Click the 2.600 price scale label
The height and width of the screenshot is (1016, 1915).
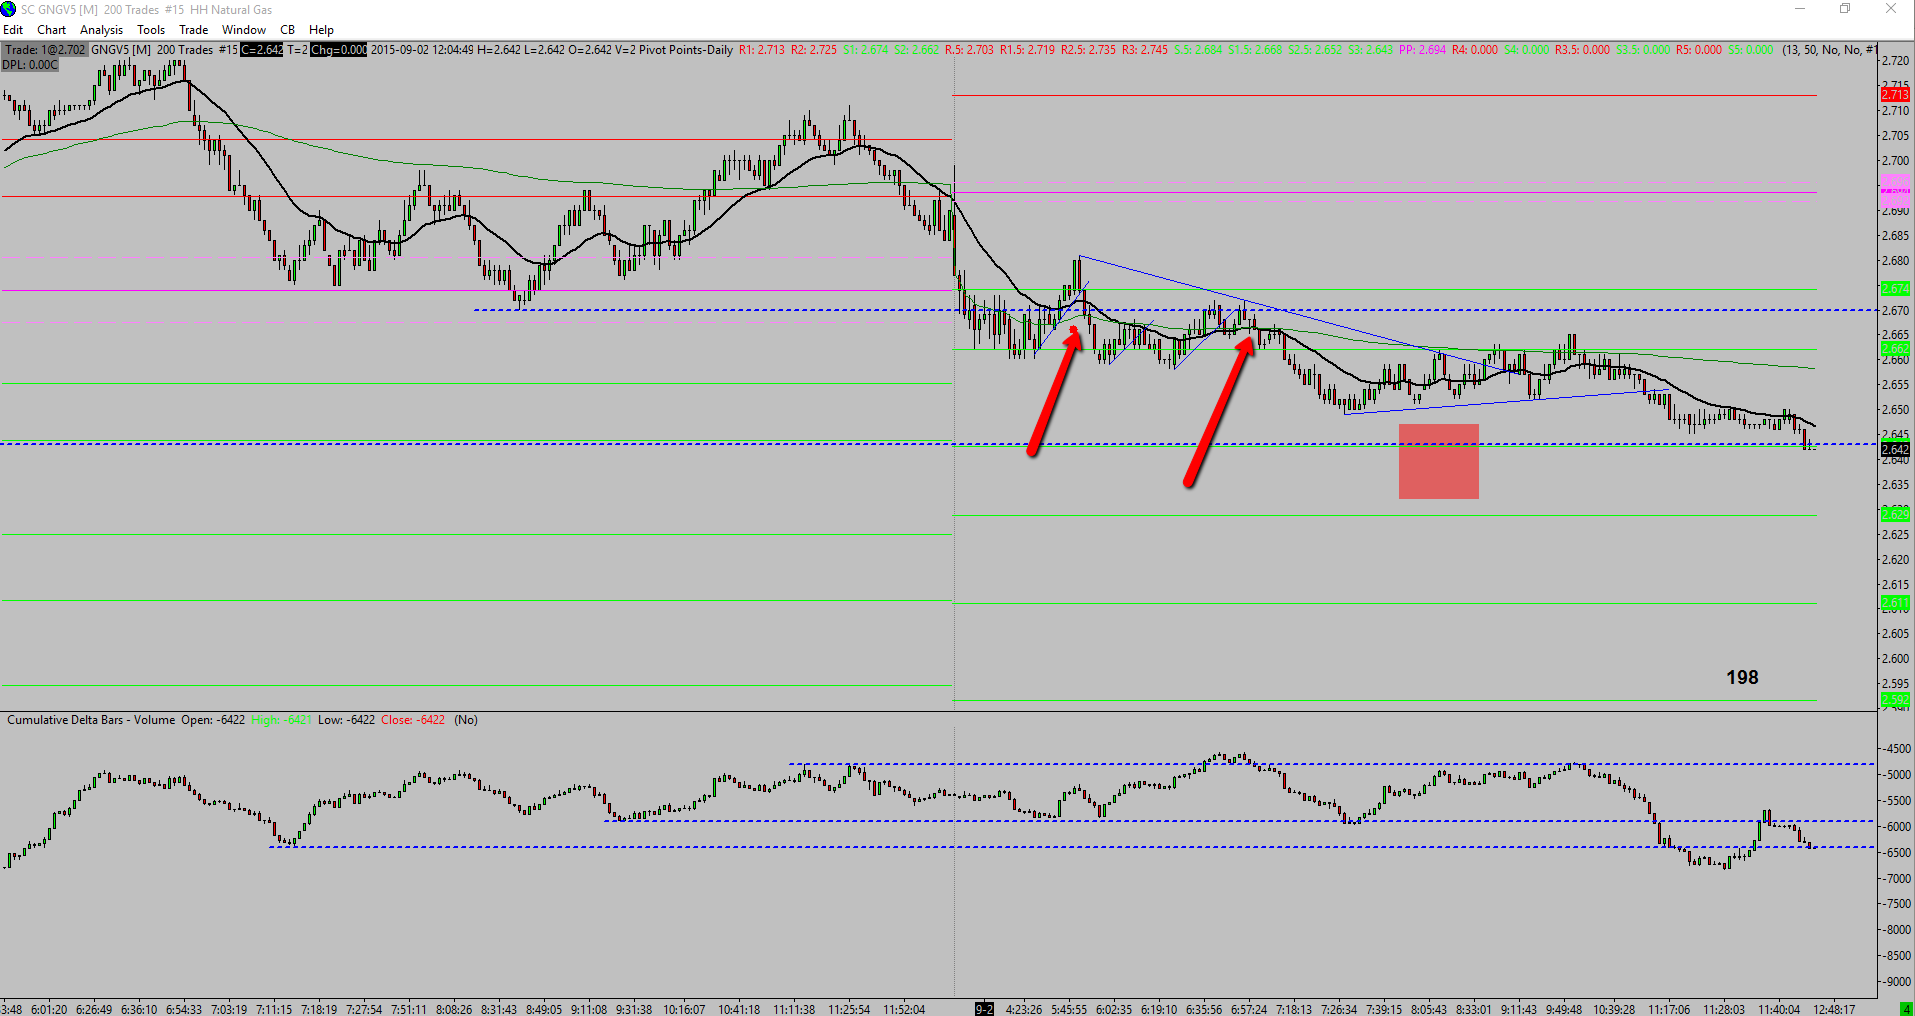point(1895,659)
